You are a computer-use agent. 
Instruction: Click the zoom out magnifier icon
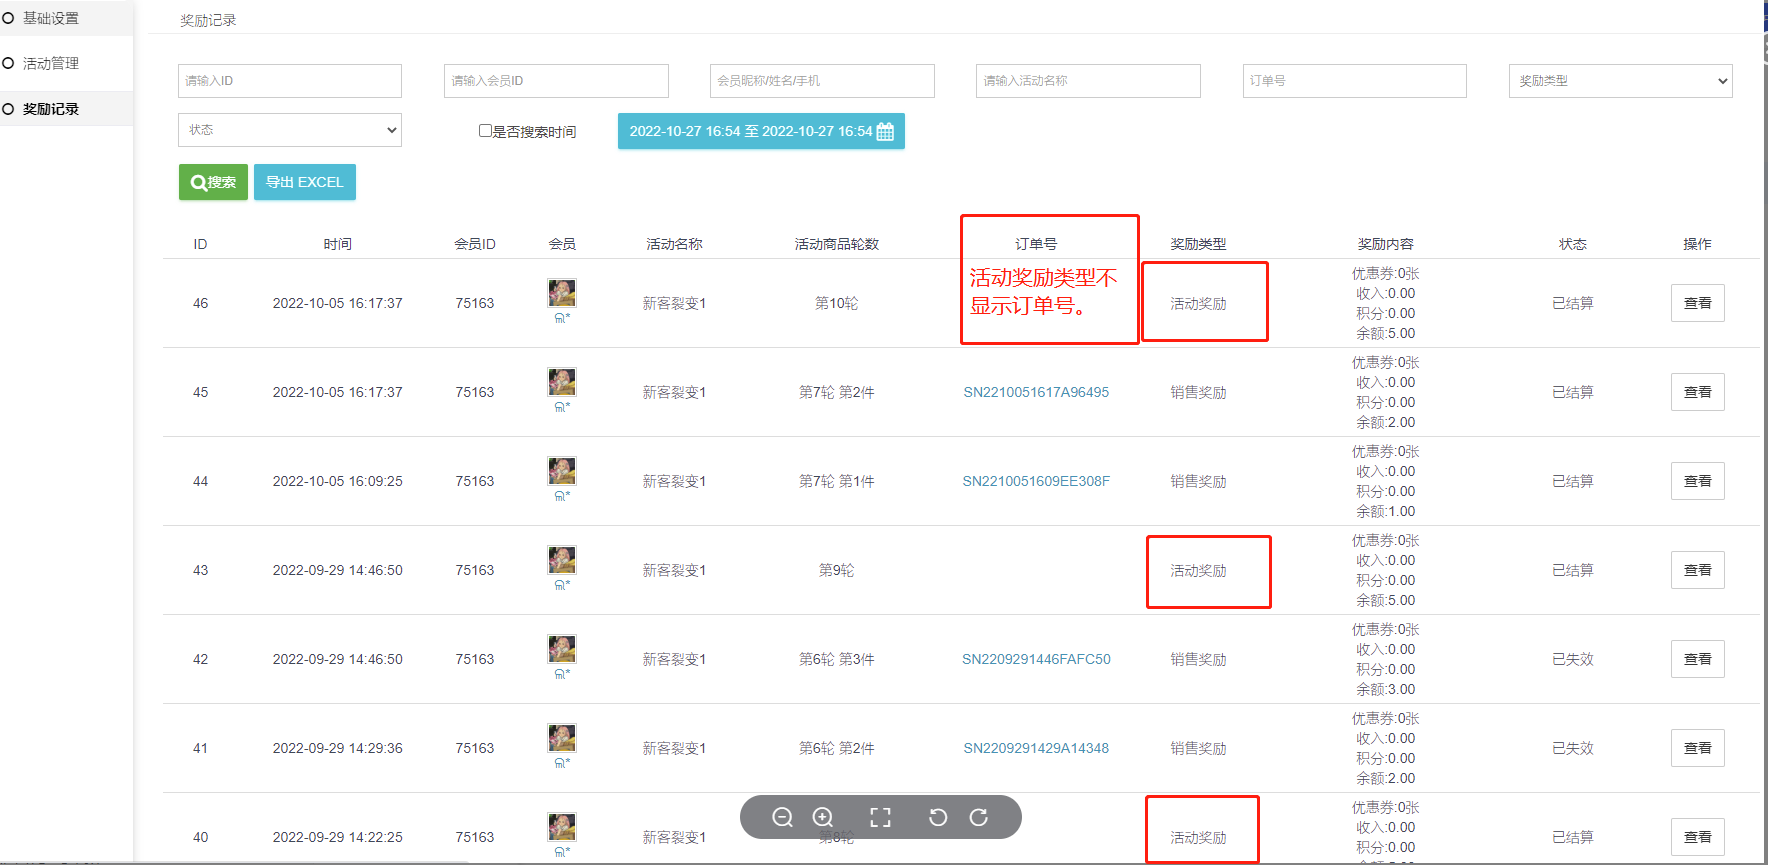pyautogui.click(x=782, y=817)
